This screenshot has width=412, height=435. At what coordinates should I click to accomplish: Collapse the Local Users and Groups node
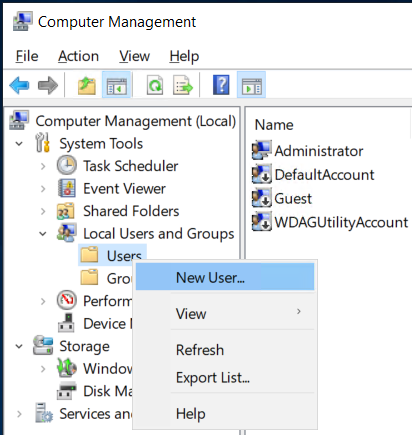[43, 234]
